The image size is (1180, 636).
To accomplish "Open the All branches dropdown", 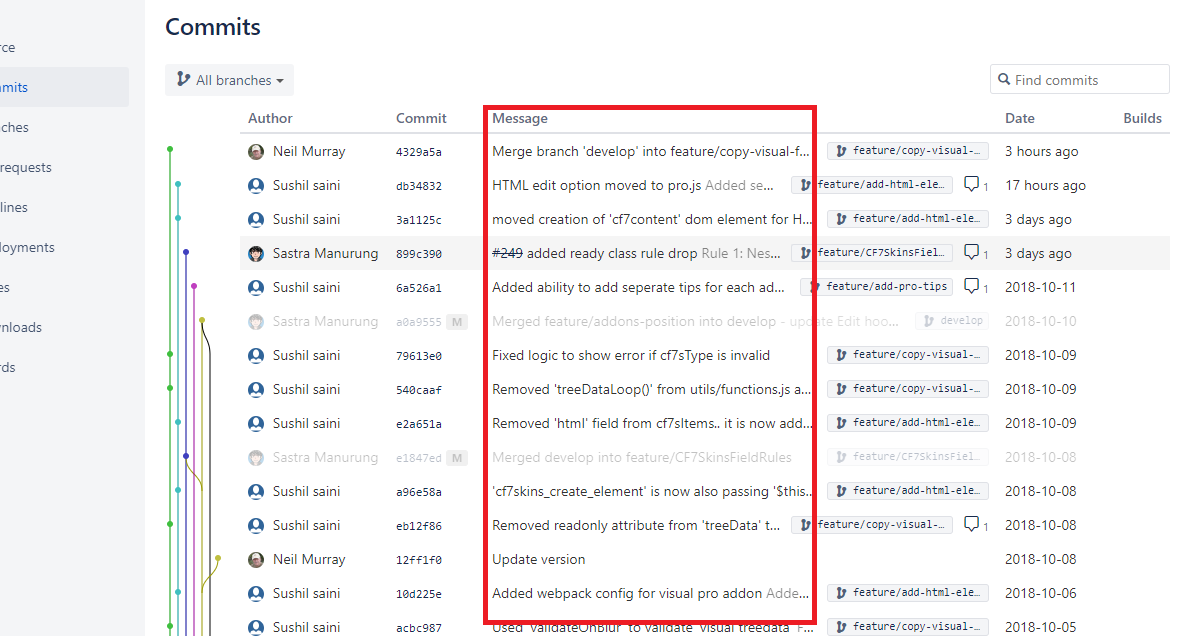I will click(229, 80).
